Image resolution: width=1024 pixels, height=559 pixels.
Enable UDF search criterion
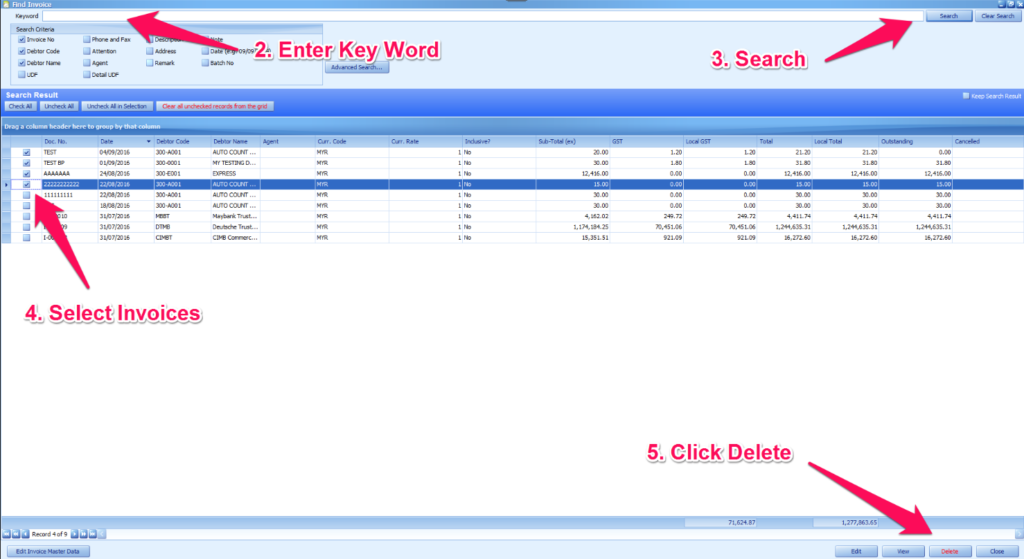[22, 75]
